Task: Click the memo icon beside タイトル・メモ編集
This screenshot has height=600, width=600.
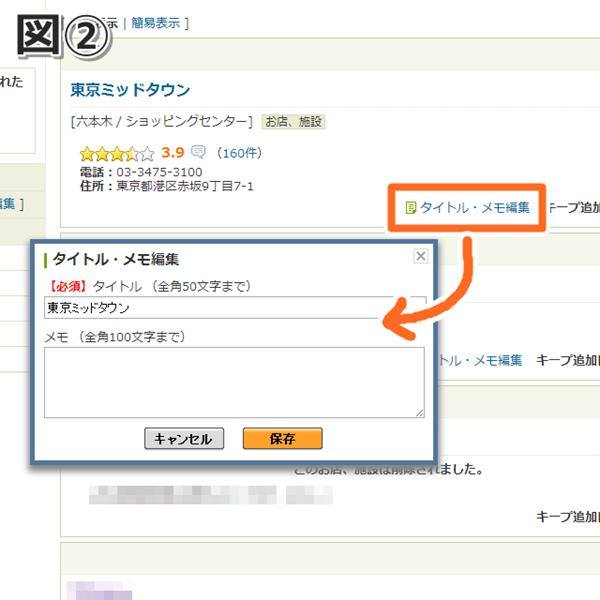Action: point(410,208)
